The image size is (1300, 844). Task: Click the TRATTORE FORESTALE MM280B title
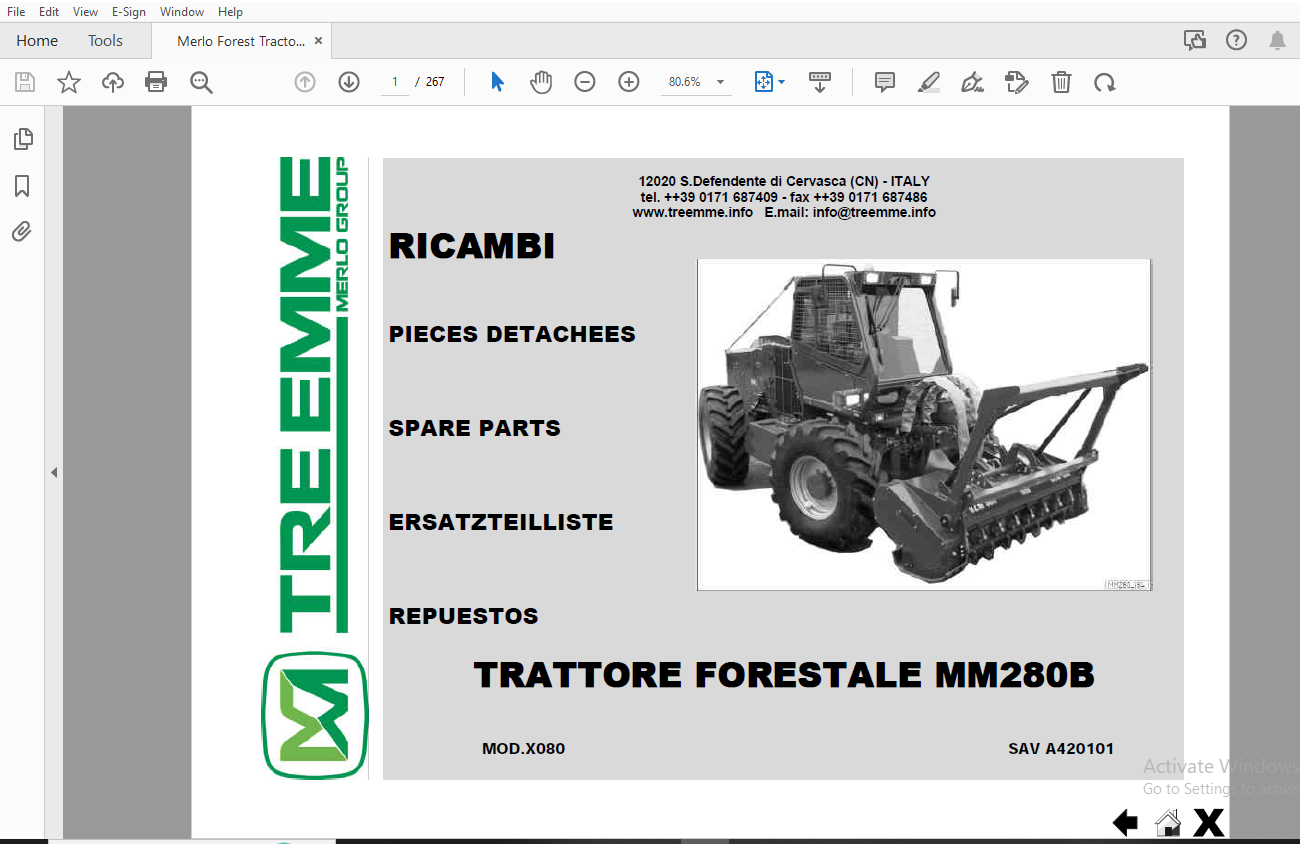tap(784, 675)
